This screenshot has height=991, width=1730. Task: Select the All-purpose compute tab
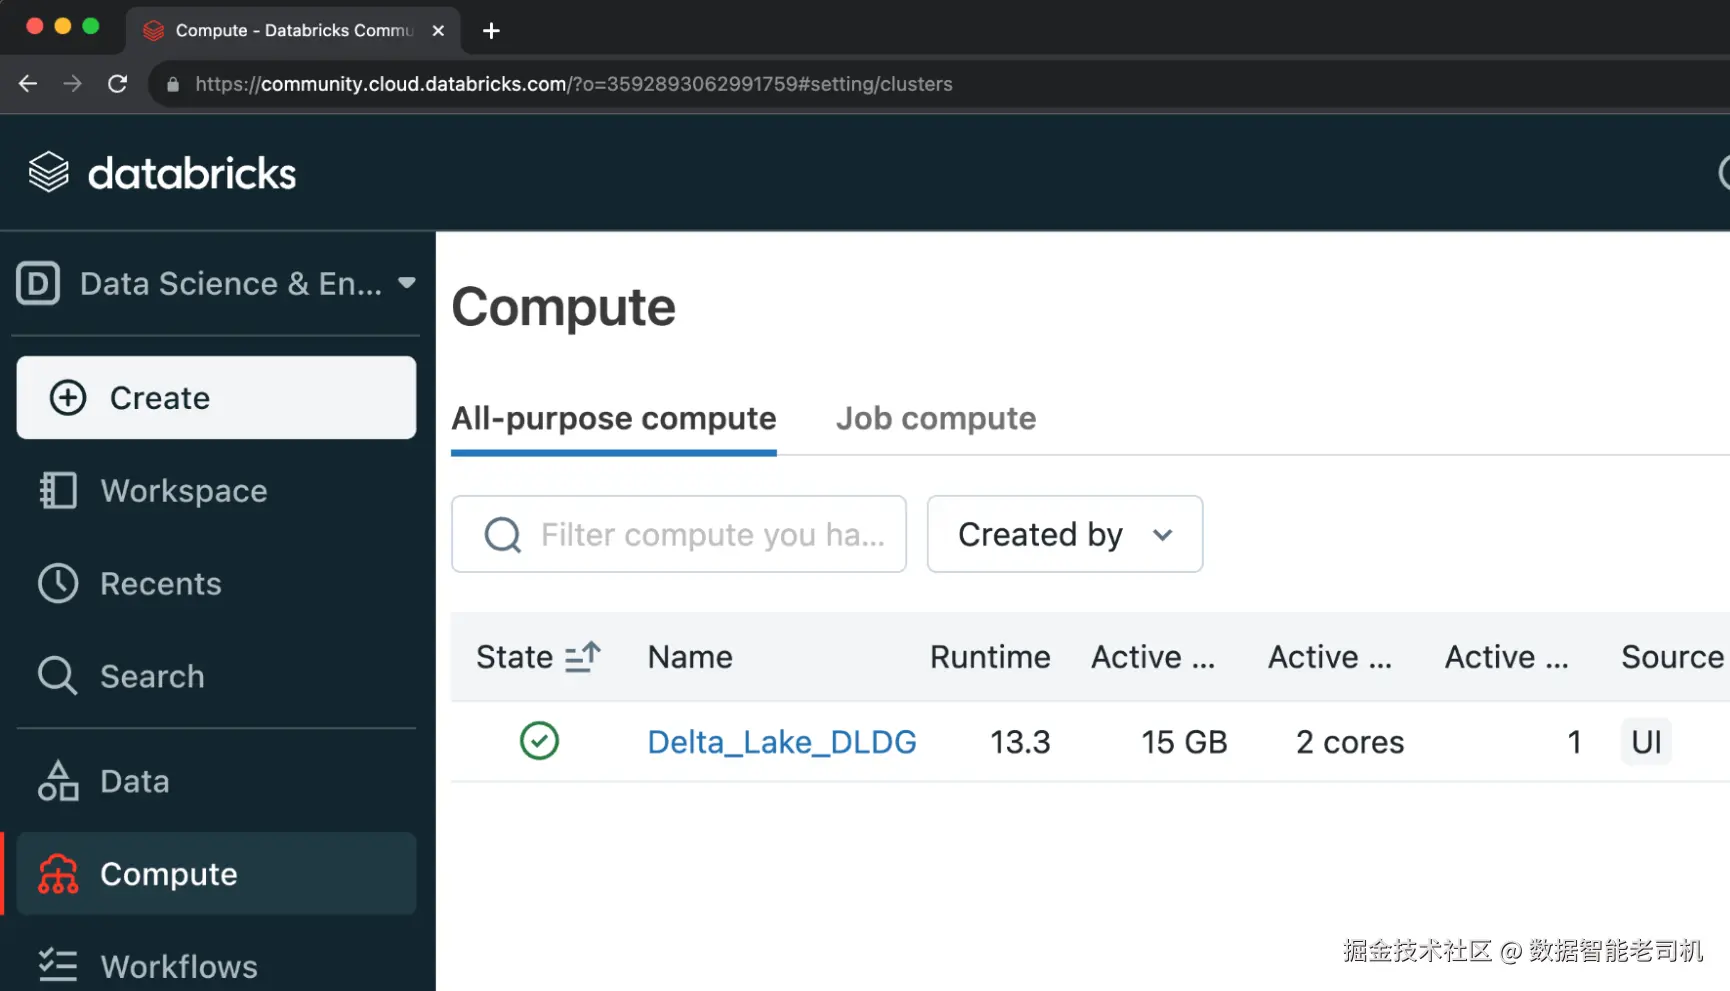coord(613,418)
